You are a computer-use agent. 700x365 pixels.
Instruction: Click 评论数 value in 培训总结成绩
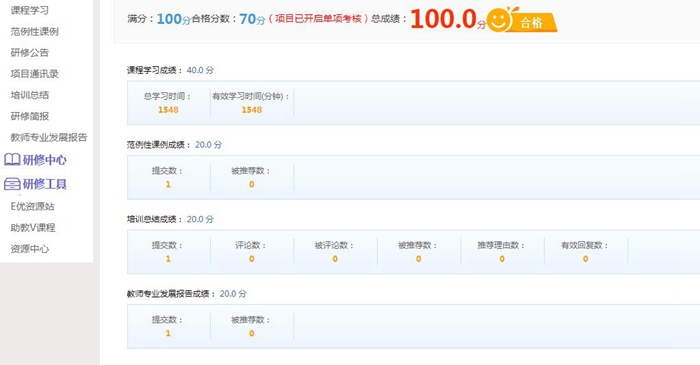pos(252,259)
